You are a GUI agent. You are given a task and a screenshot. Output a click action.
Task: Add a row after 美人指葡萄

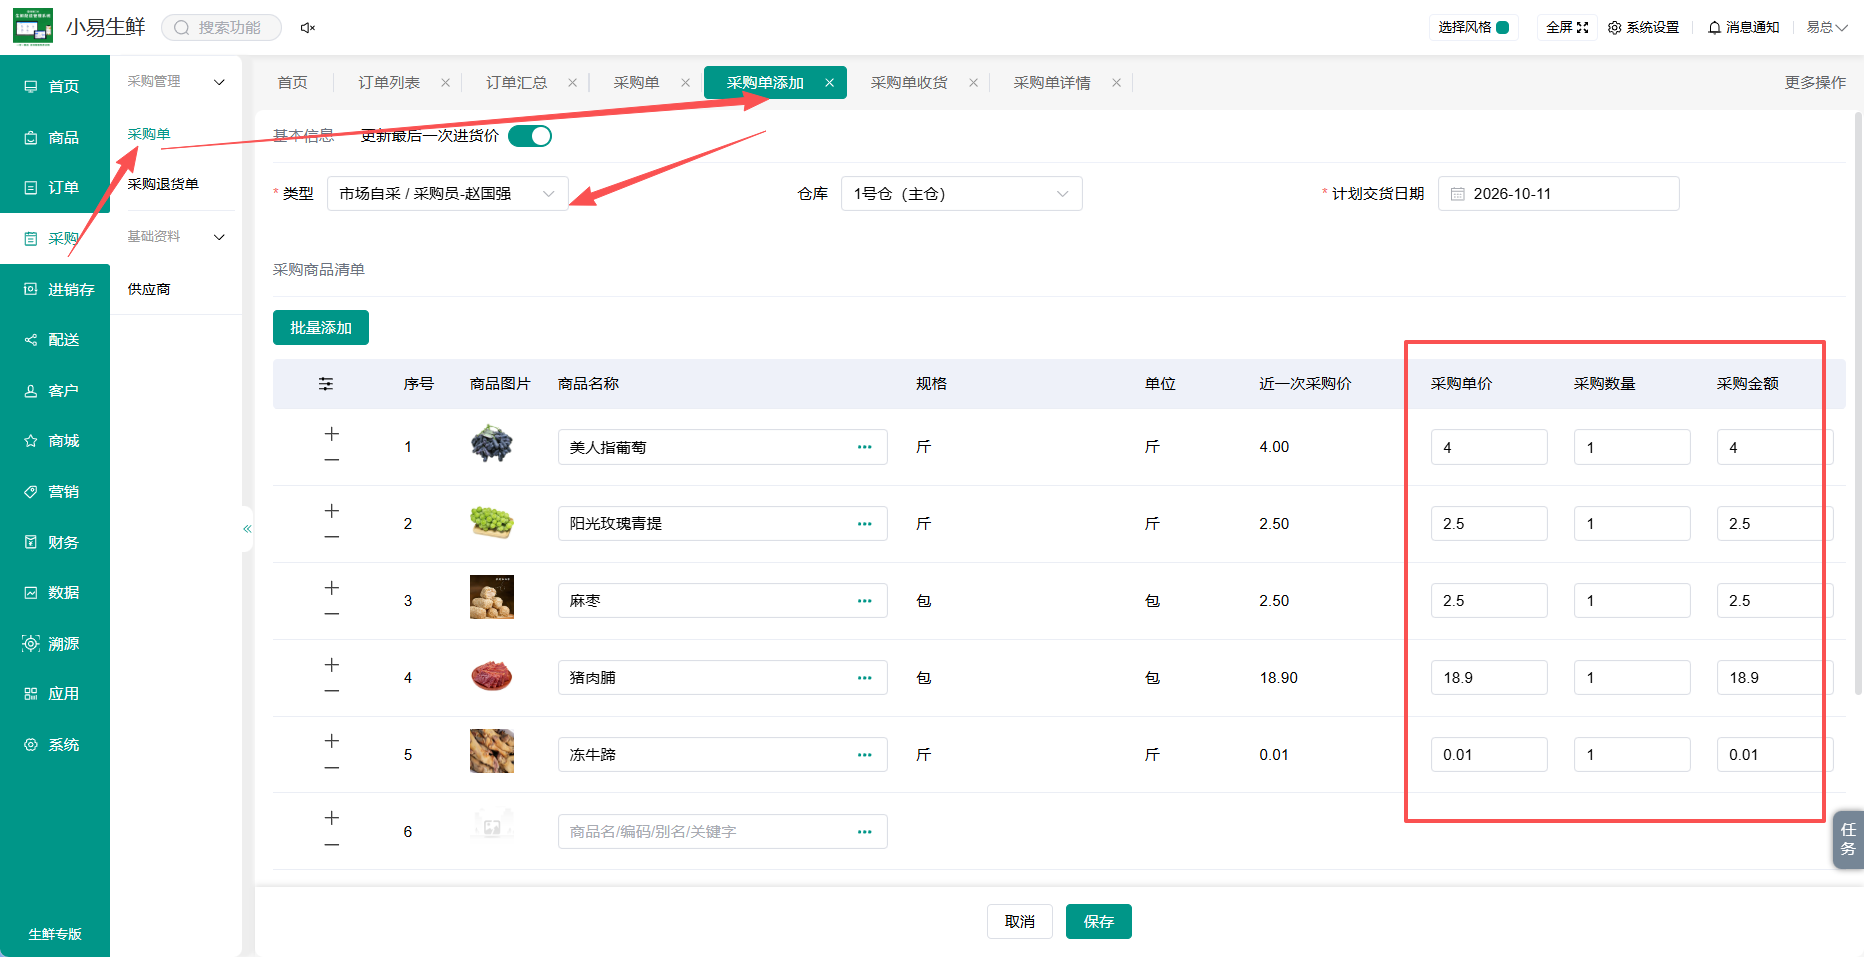[332, 434]
